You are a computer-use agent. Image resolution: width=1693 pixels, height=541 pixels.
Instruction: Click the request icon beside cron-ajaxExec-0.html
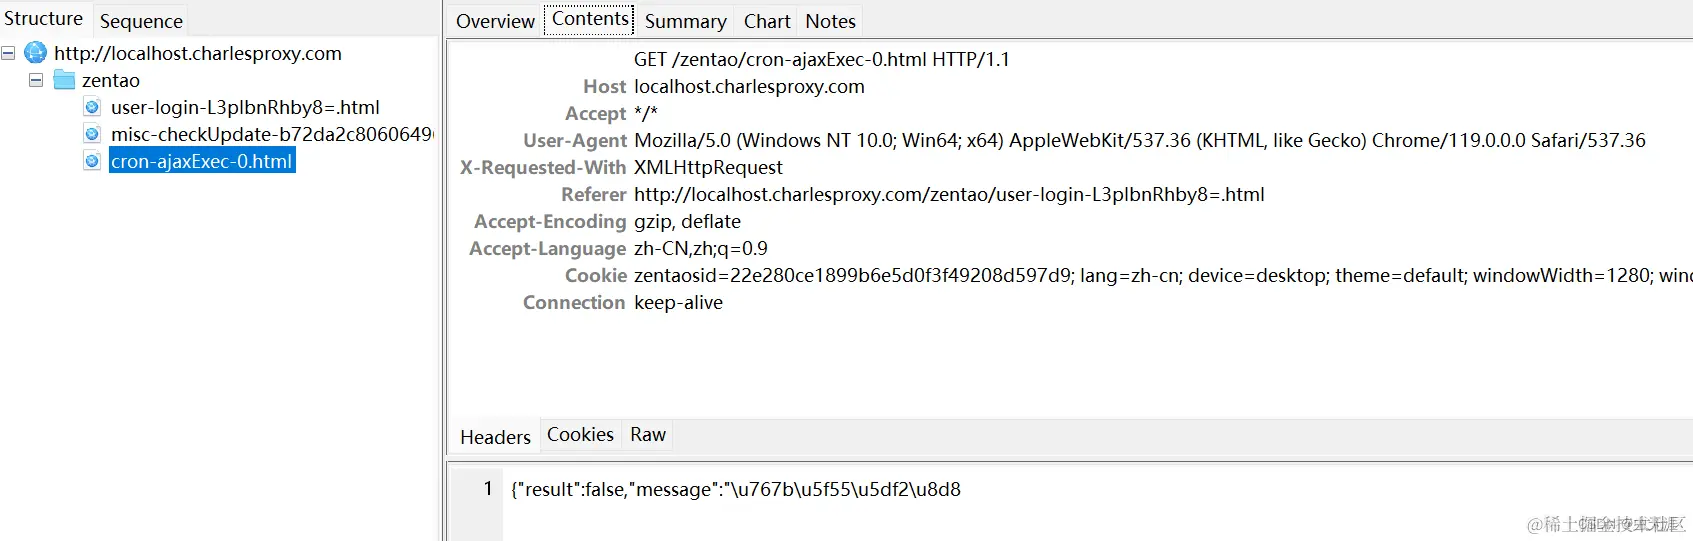tap(92, 161)
